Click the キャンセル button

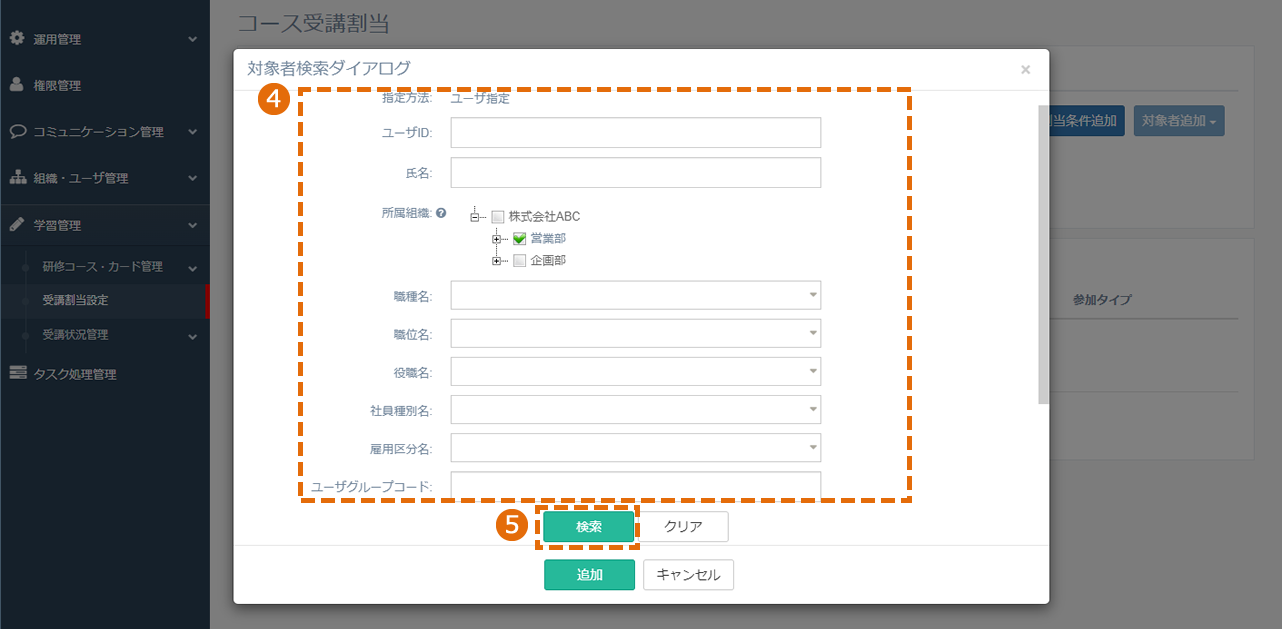coord(688,575)
